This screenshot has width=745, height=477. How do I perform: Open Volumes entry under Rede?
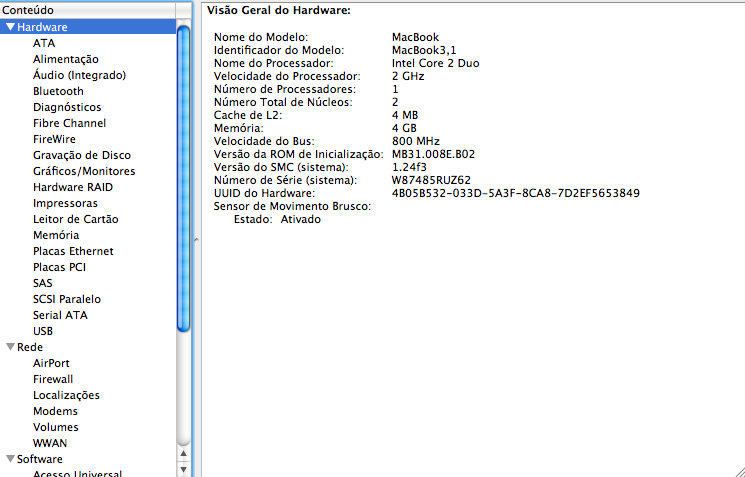click(x=56, y=428)
